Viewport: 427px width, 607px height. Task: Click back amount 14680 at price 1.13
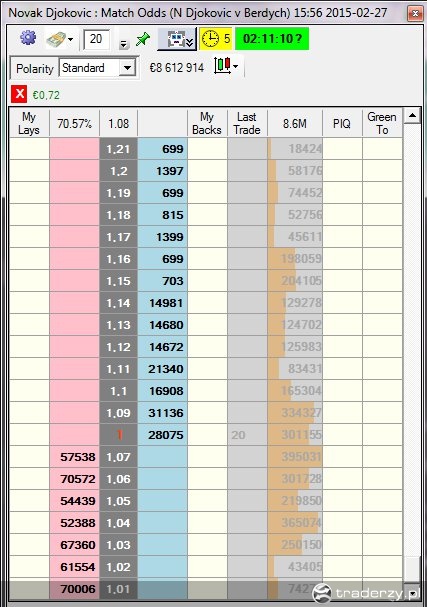[x=163, y=325]
